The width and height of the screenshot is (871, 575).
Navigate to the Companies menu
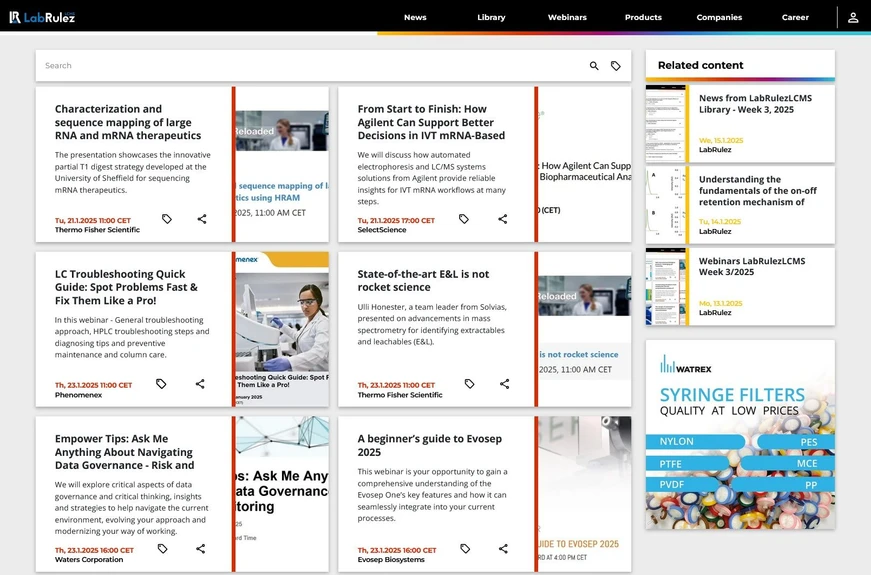(719, 17)
